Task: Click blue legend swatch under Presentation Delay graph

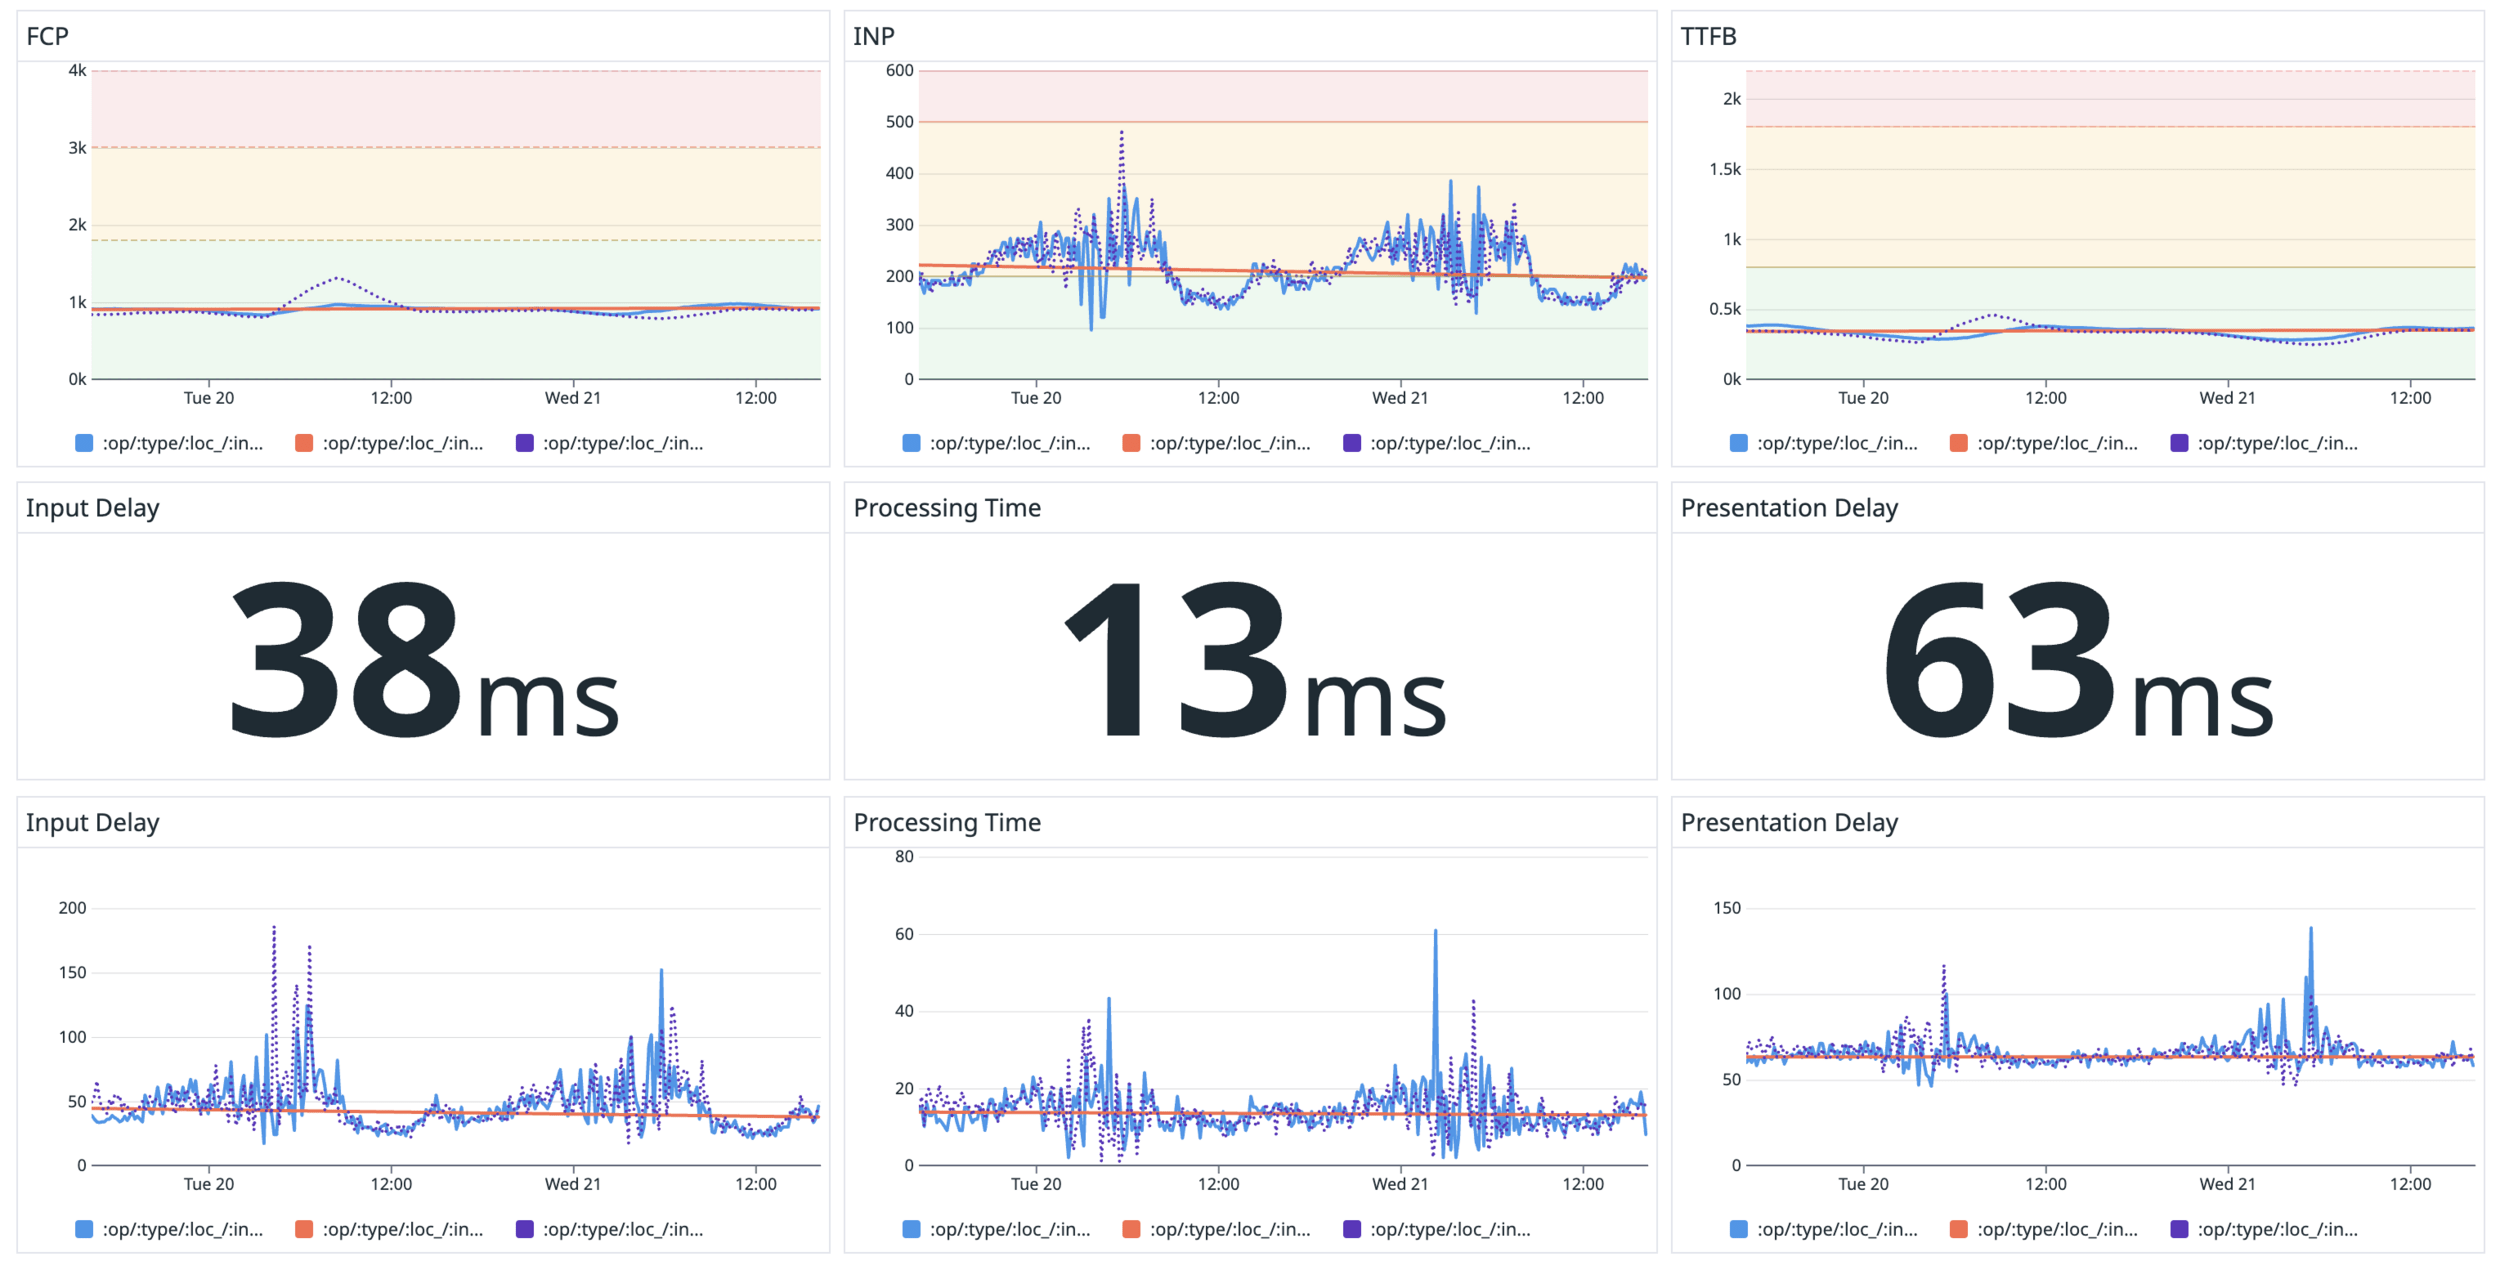Action: tap(1738, 1229)
